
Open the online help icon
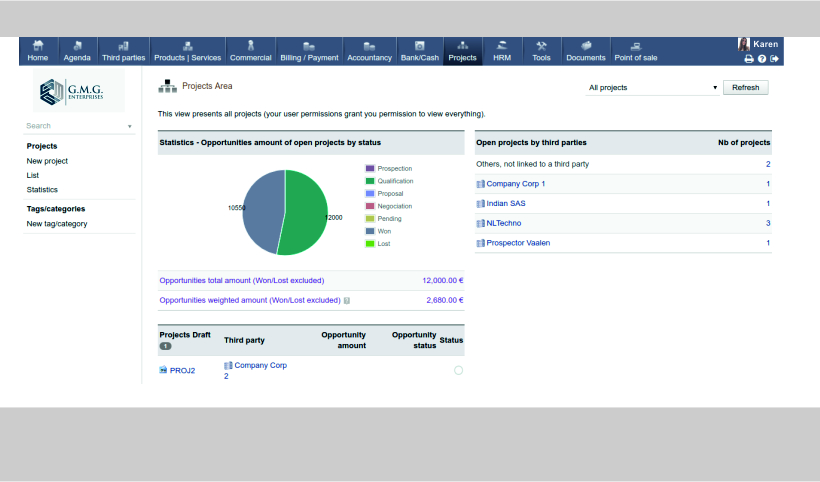point(761,59)
